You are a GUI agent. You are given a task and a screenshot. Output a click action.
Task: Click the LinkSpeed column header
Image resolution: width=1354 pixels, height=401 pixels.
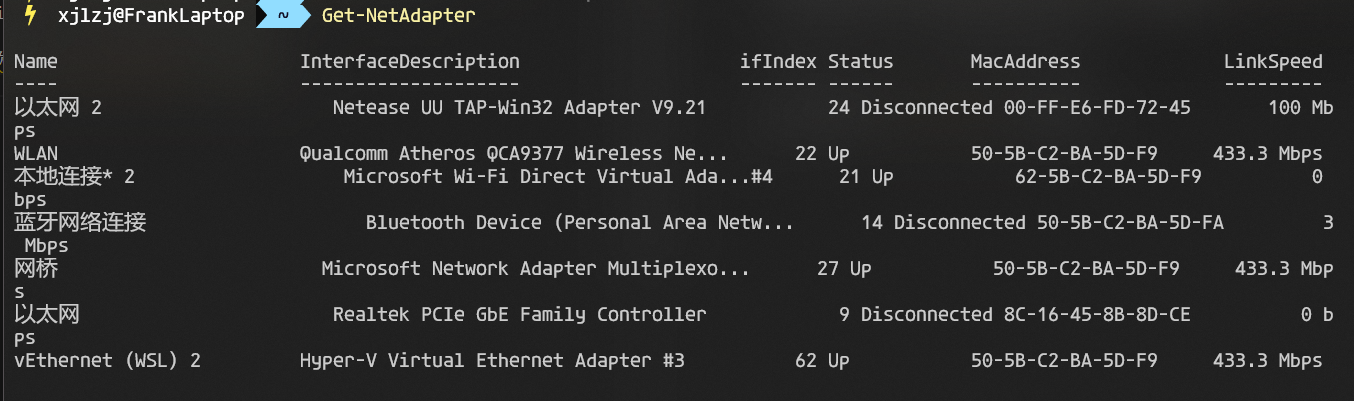pos(1272,62)
